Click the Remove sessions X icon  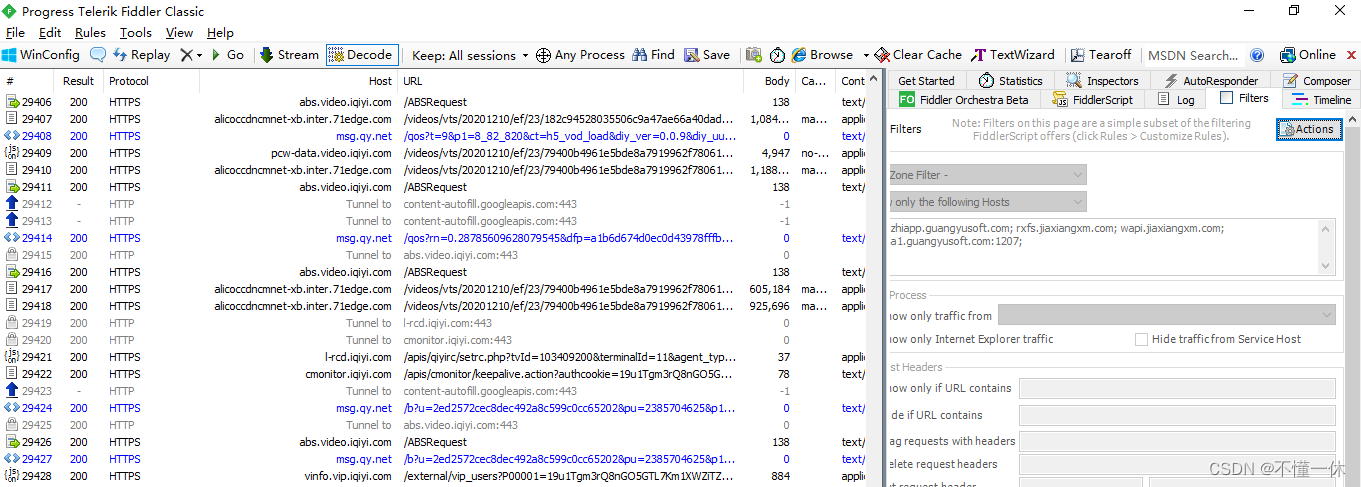click(x=186, y=55)
